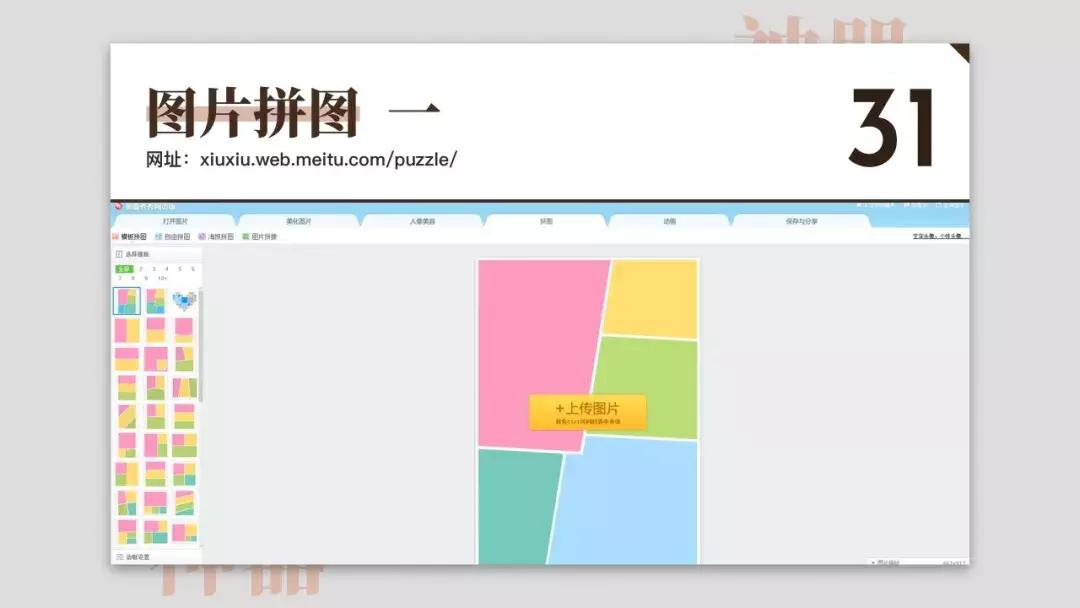Filter templates by 3 photos

tap(153, 269)
